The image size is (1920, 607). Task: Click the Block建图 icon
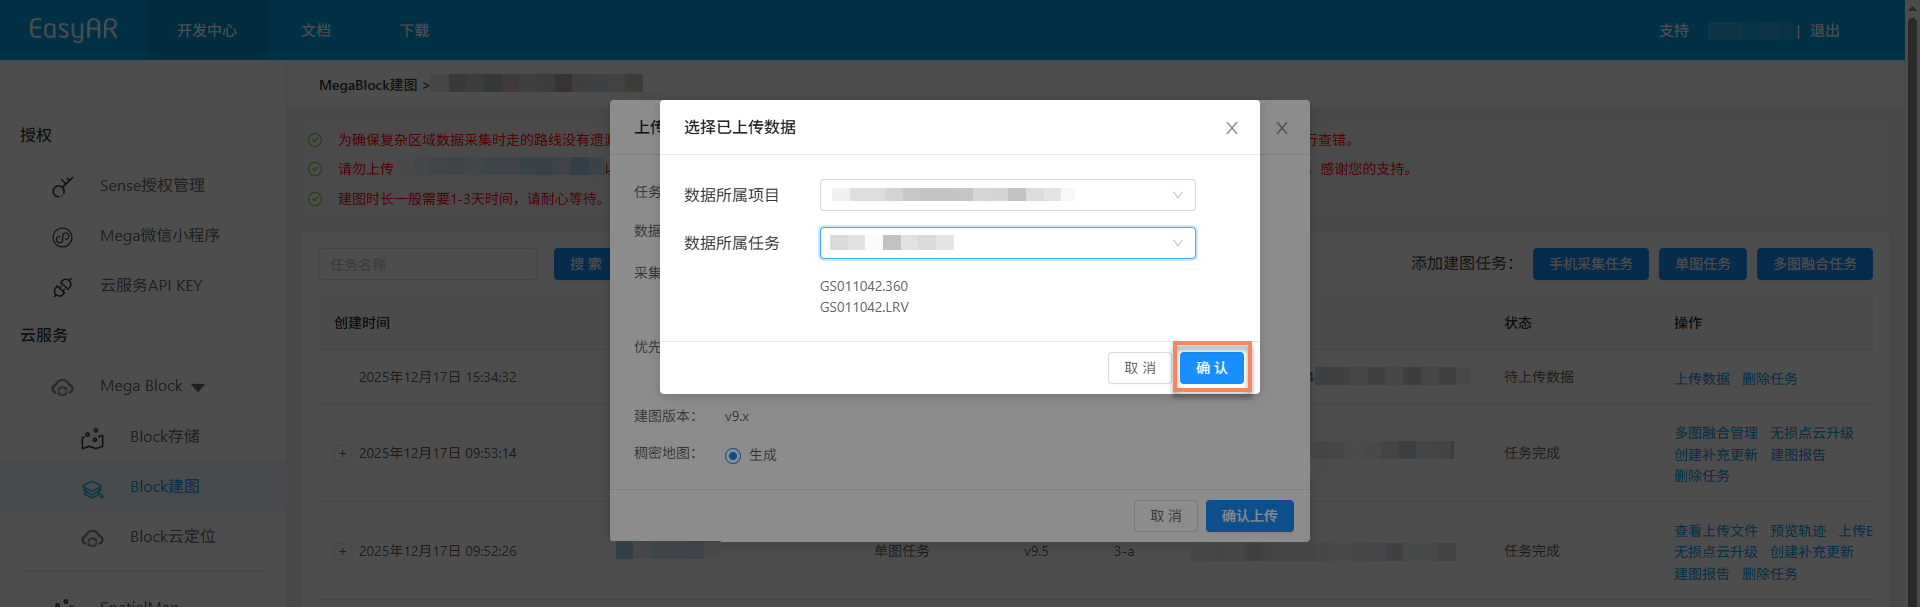coord(93,488)
